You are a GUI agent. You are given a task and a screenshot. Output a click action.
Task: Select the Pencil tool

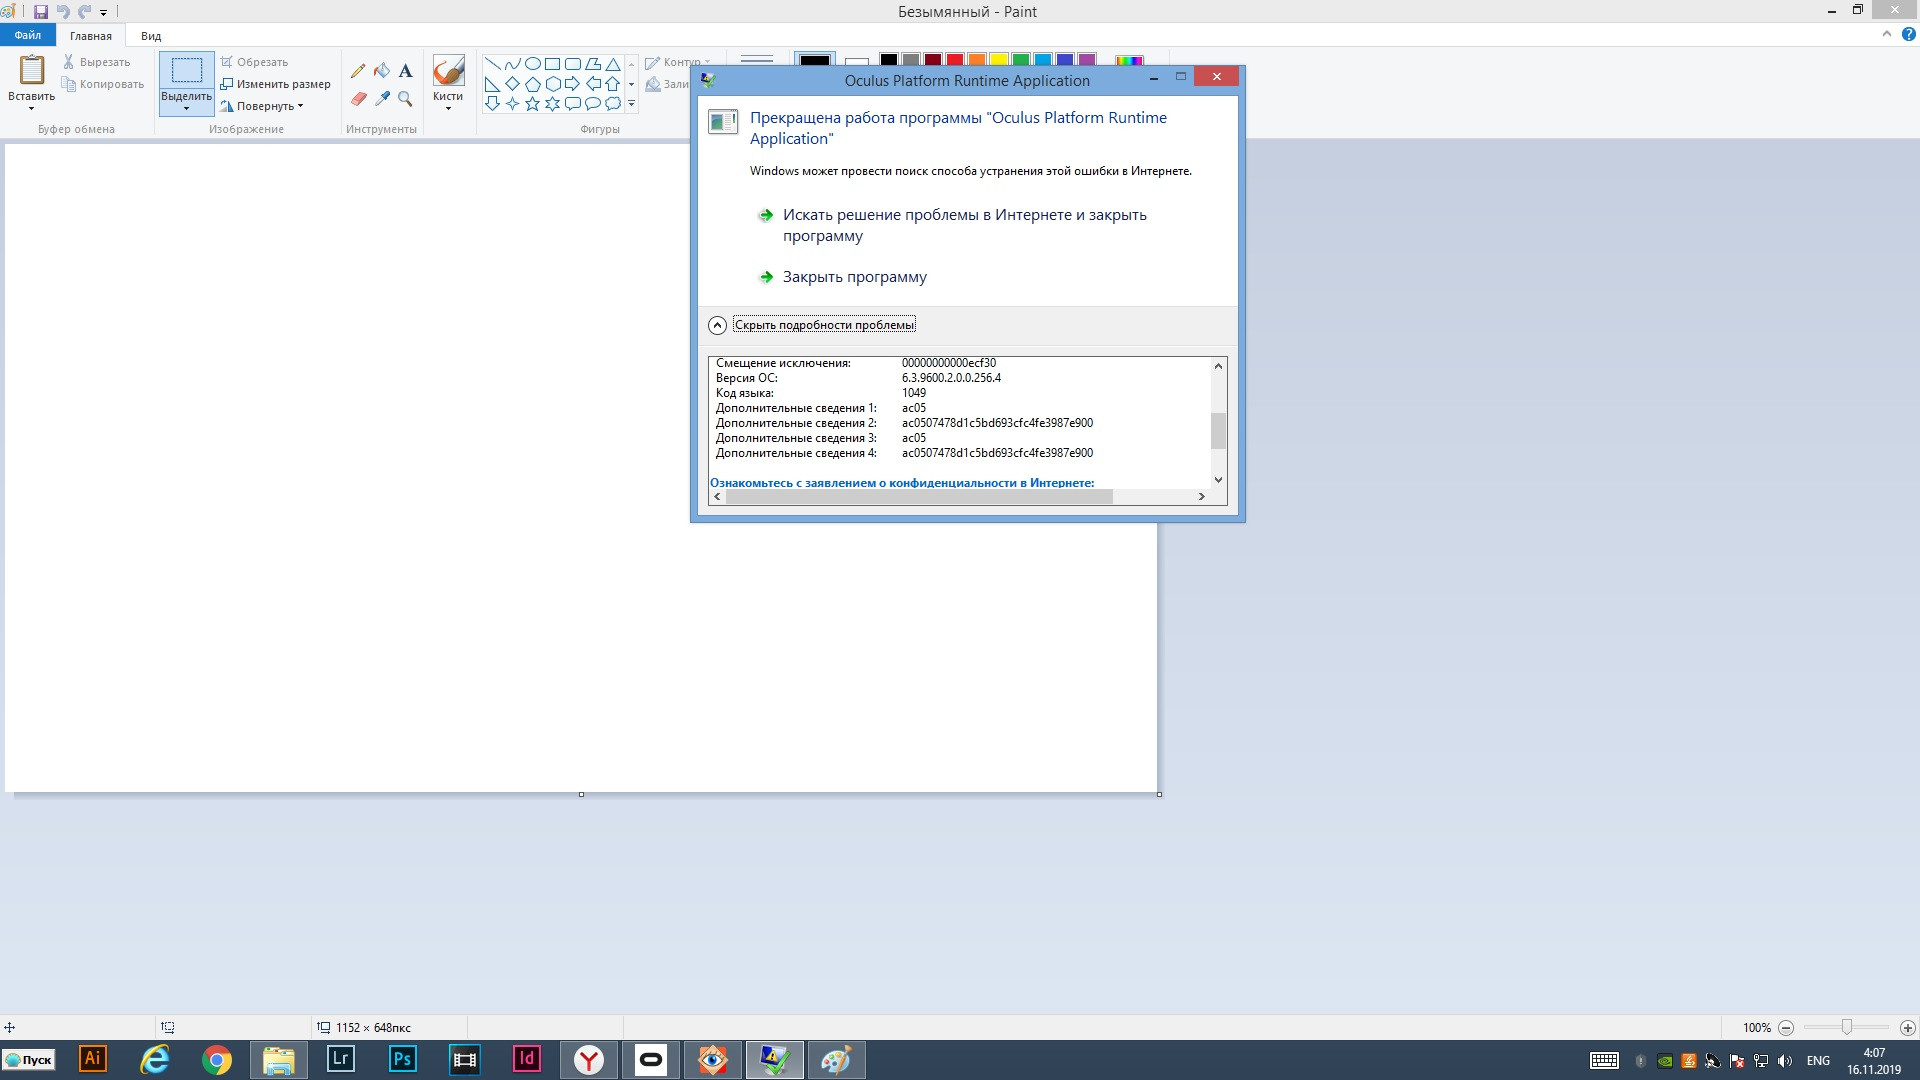pyautogui.click(x=358, y=71)
